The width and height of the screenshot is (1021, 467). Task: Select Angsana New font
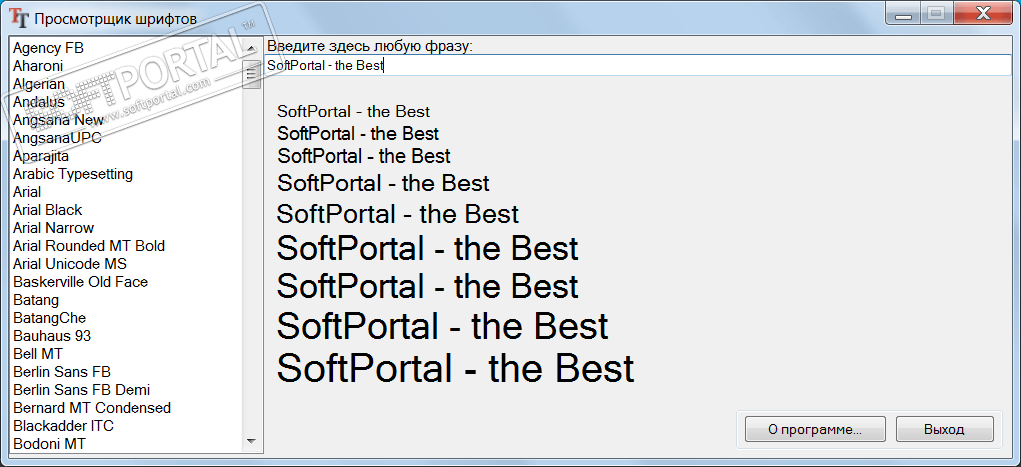tap(59, 120)
